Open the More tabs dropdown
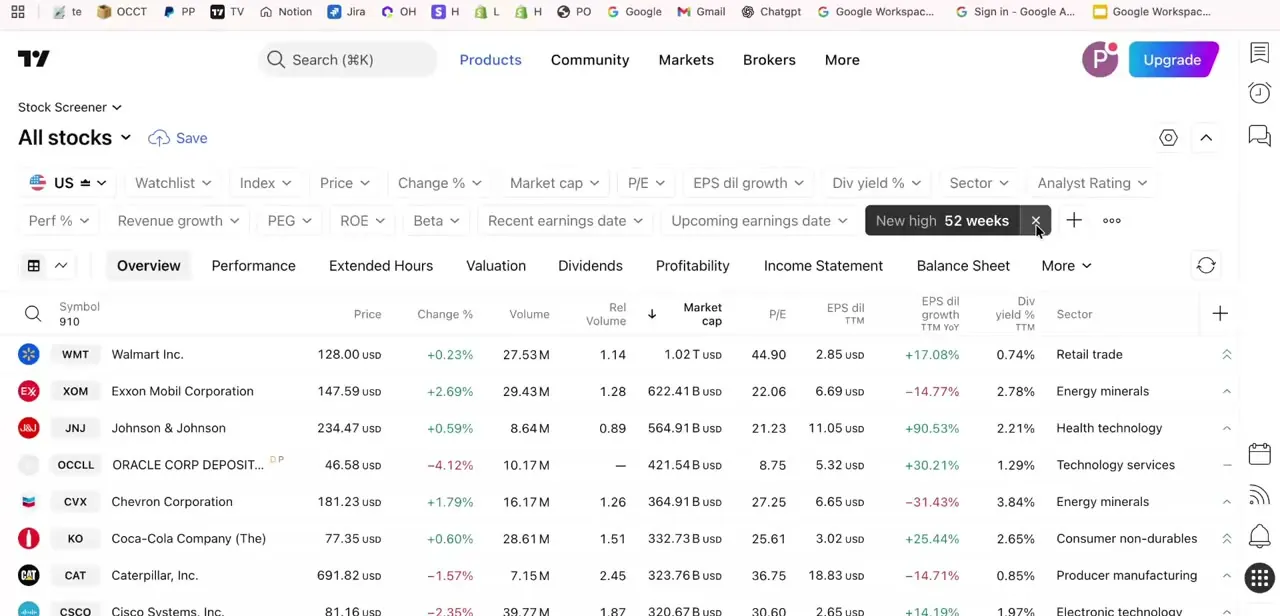 pos(1066,266)
